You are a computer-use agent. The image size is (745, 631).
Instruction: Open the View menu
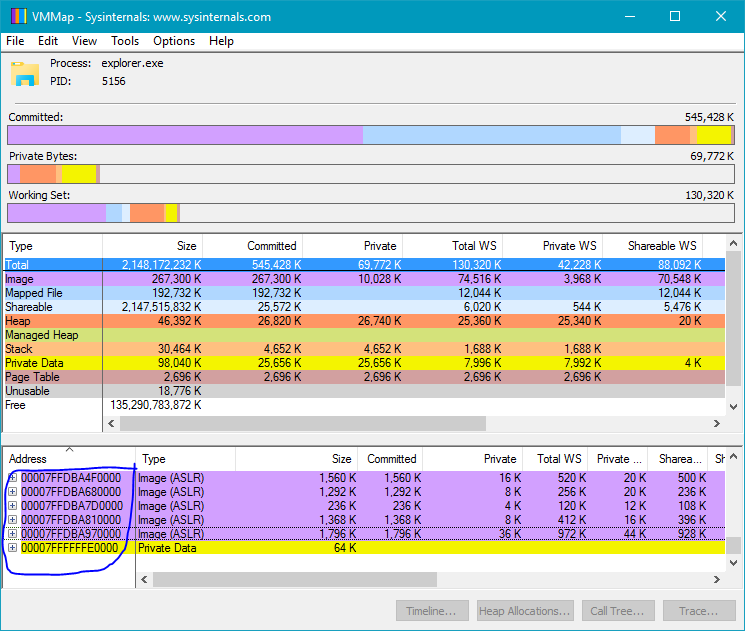pos(84,41)
